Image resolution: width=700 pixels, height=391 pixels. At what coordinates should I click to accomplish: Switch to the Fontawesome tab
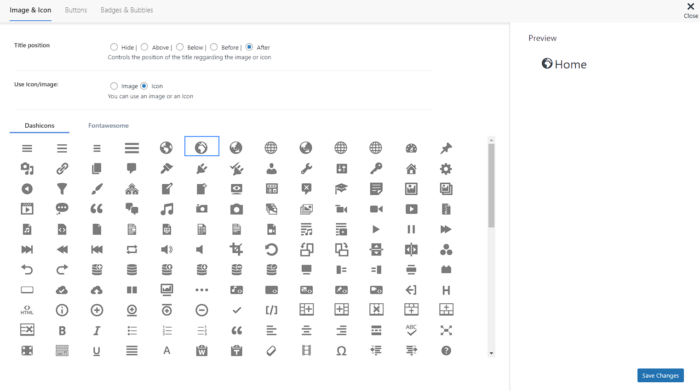click(x=108, y=125)
